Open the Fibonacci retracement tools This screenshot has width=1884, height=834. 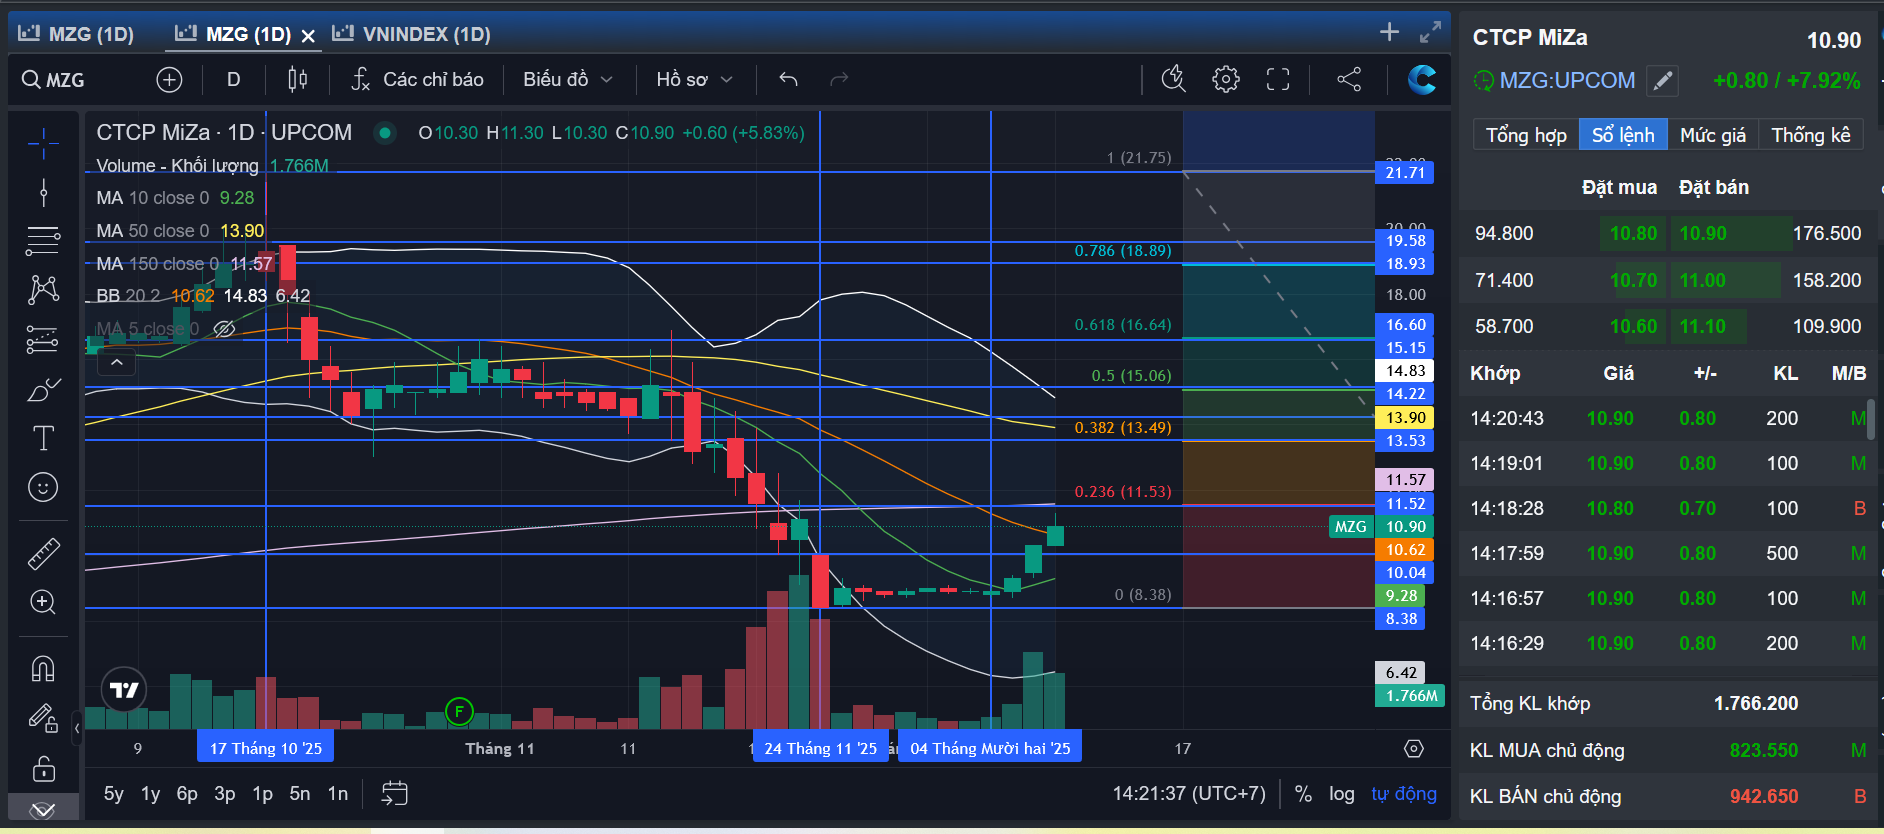click(43, 240)
